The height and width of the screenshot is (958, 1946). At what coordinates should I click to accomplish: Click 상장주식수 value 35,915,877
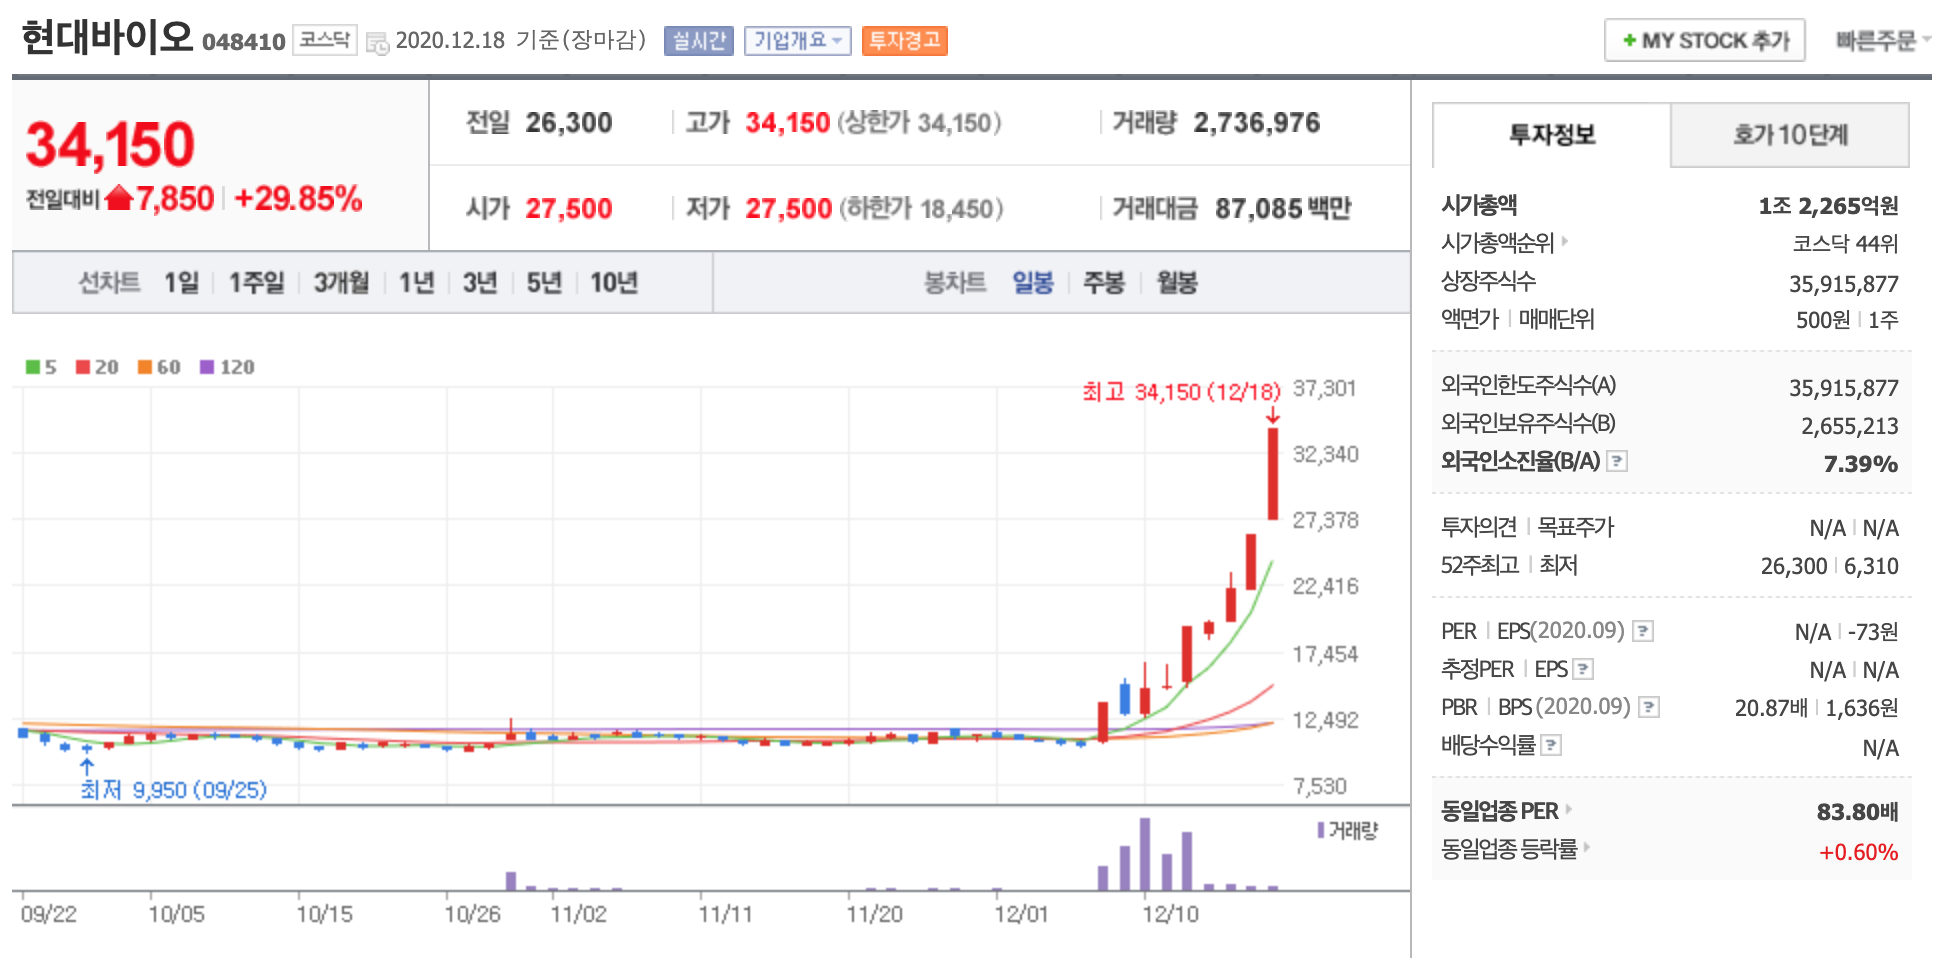click(x=1843, y=284)
